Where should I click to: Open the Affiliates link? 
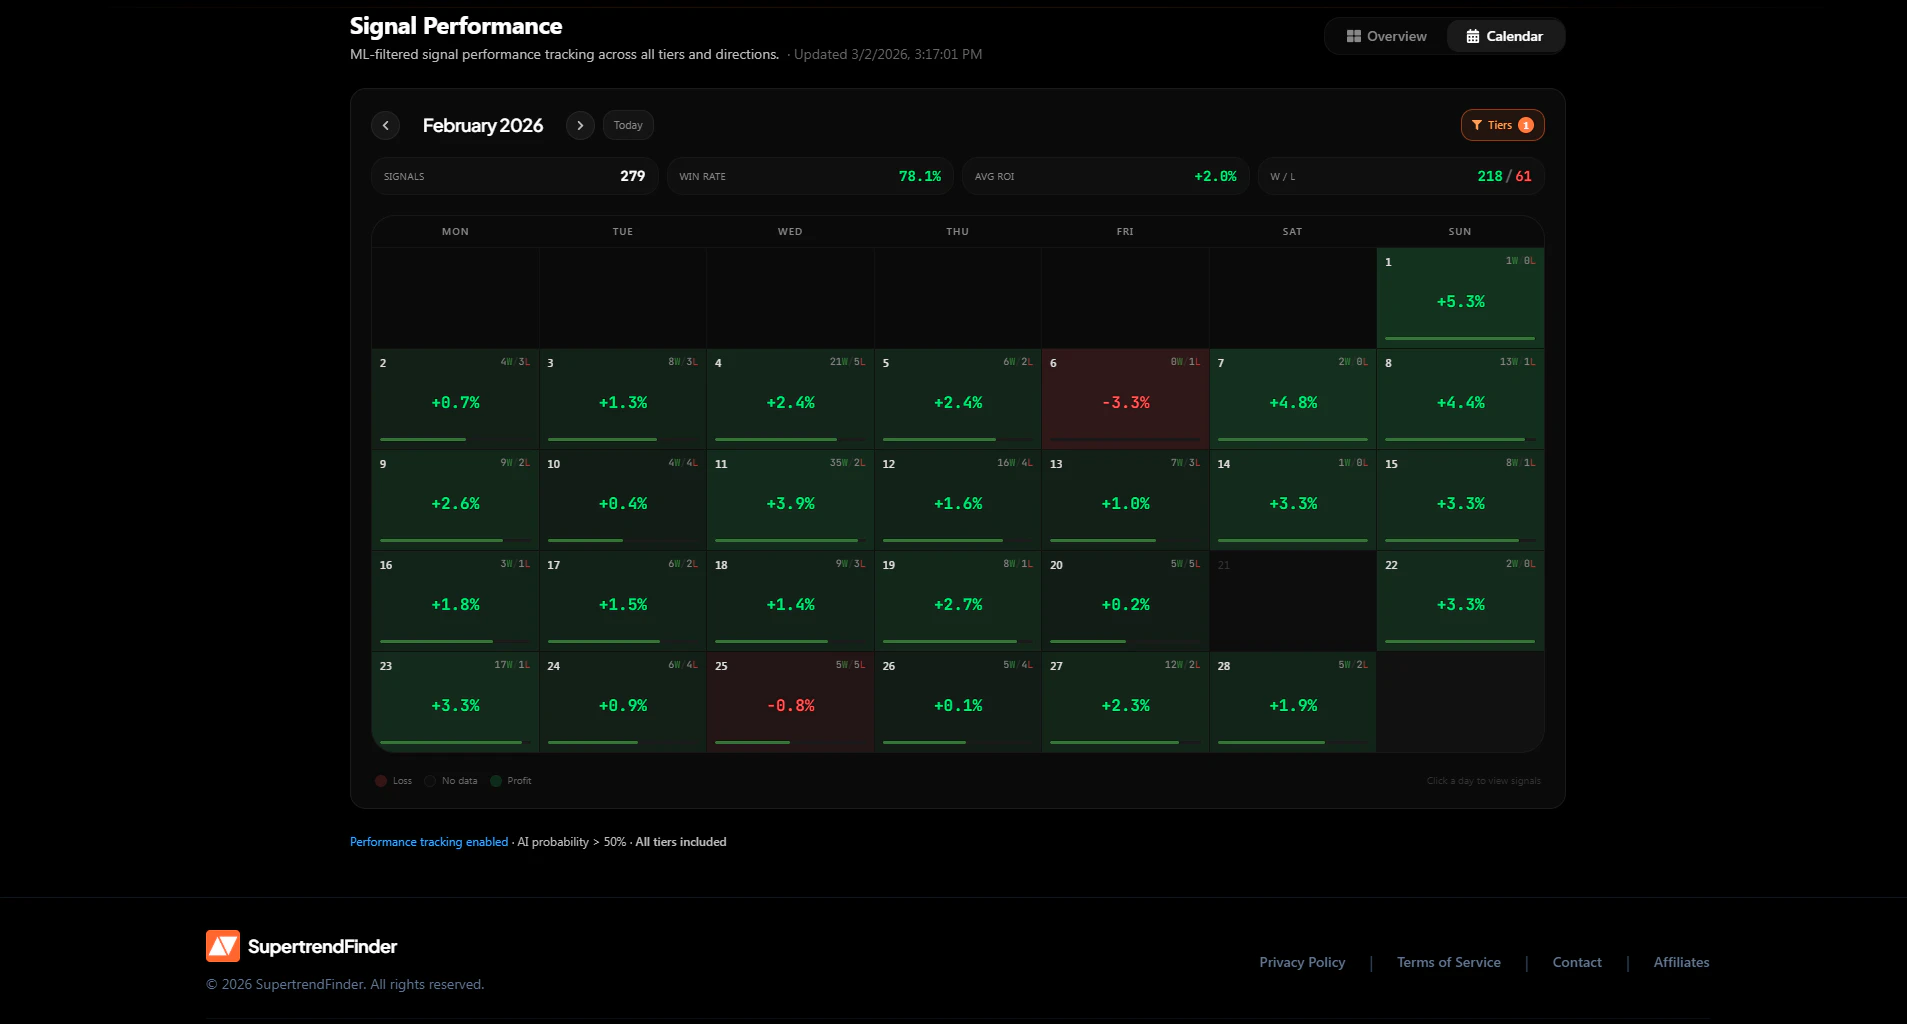tap(1681, 962)
